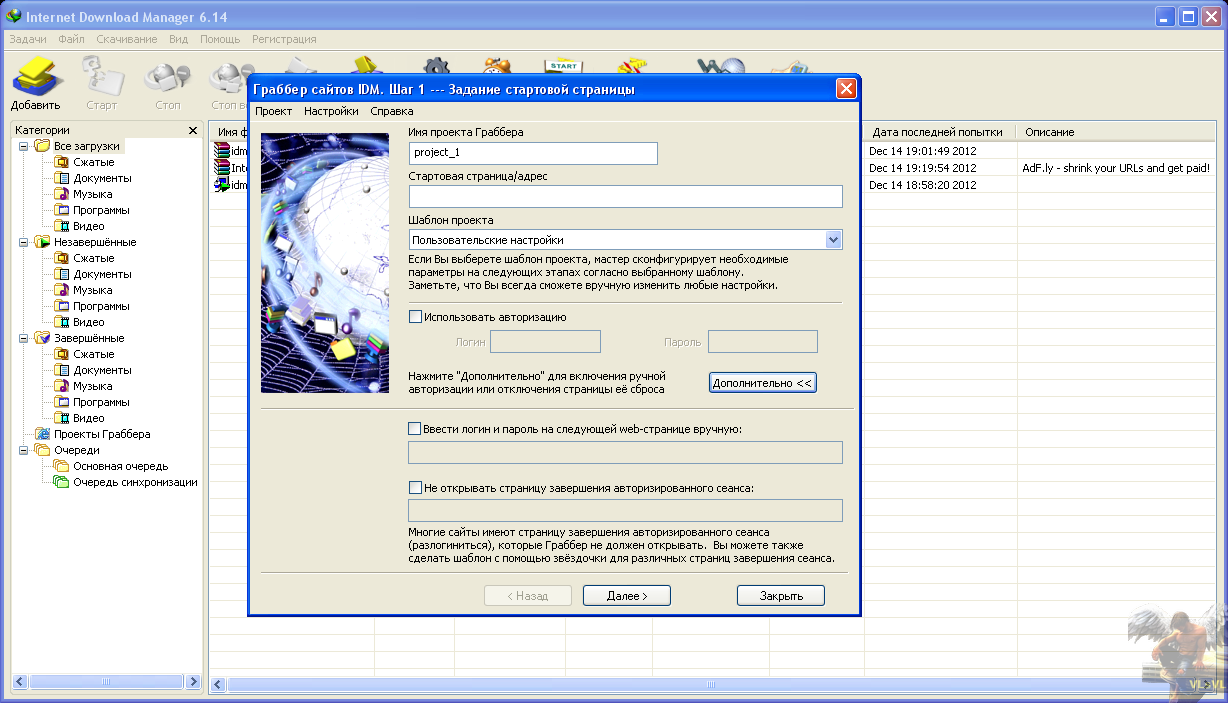The height and width of the screenshot is (703, 1228).
Task: Click the Дополнительно << button
Action: 763,383
